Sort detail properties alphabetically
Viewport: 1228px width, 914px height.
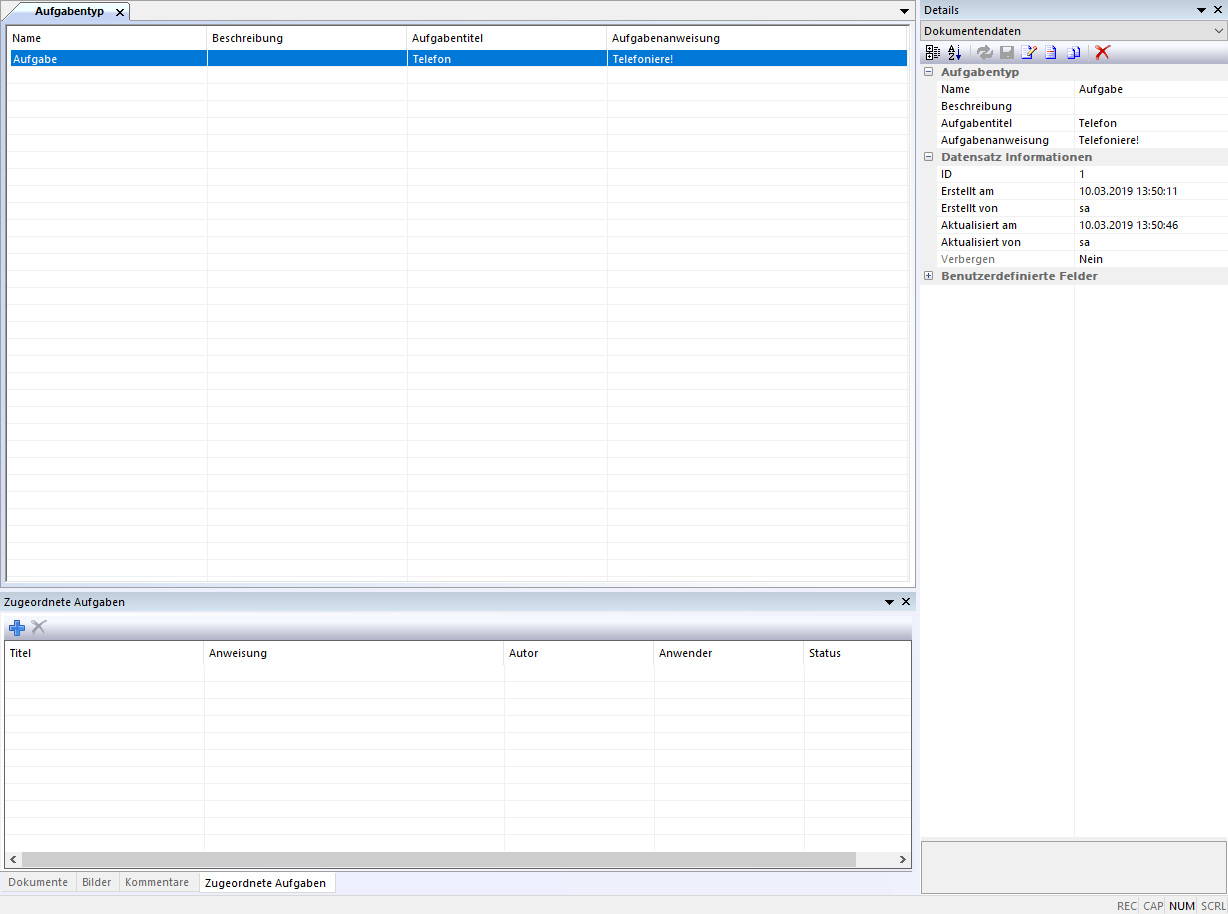click(x=954, y=52)
